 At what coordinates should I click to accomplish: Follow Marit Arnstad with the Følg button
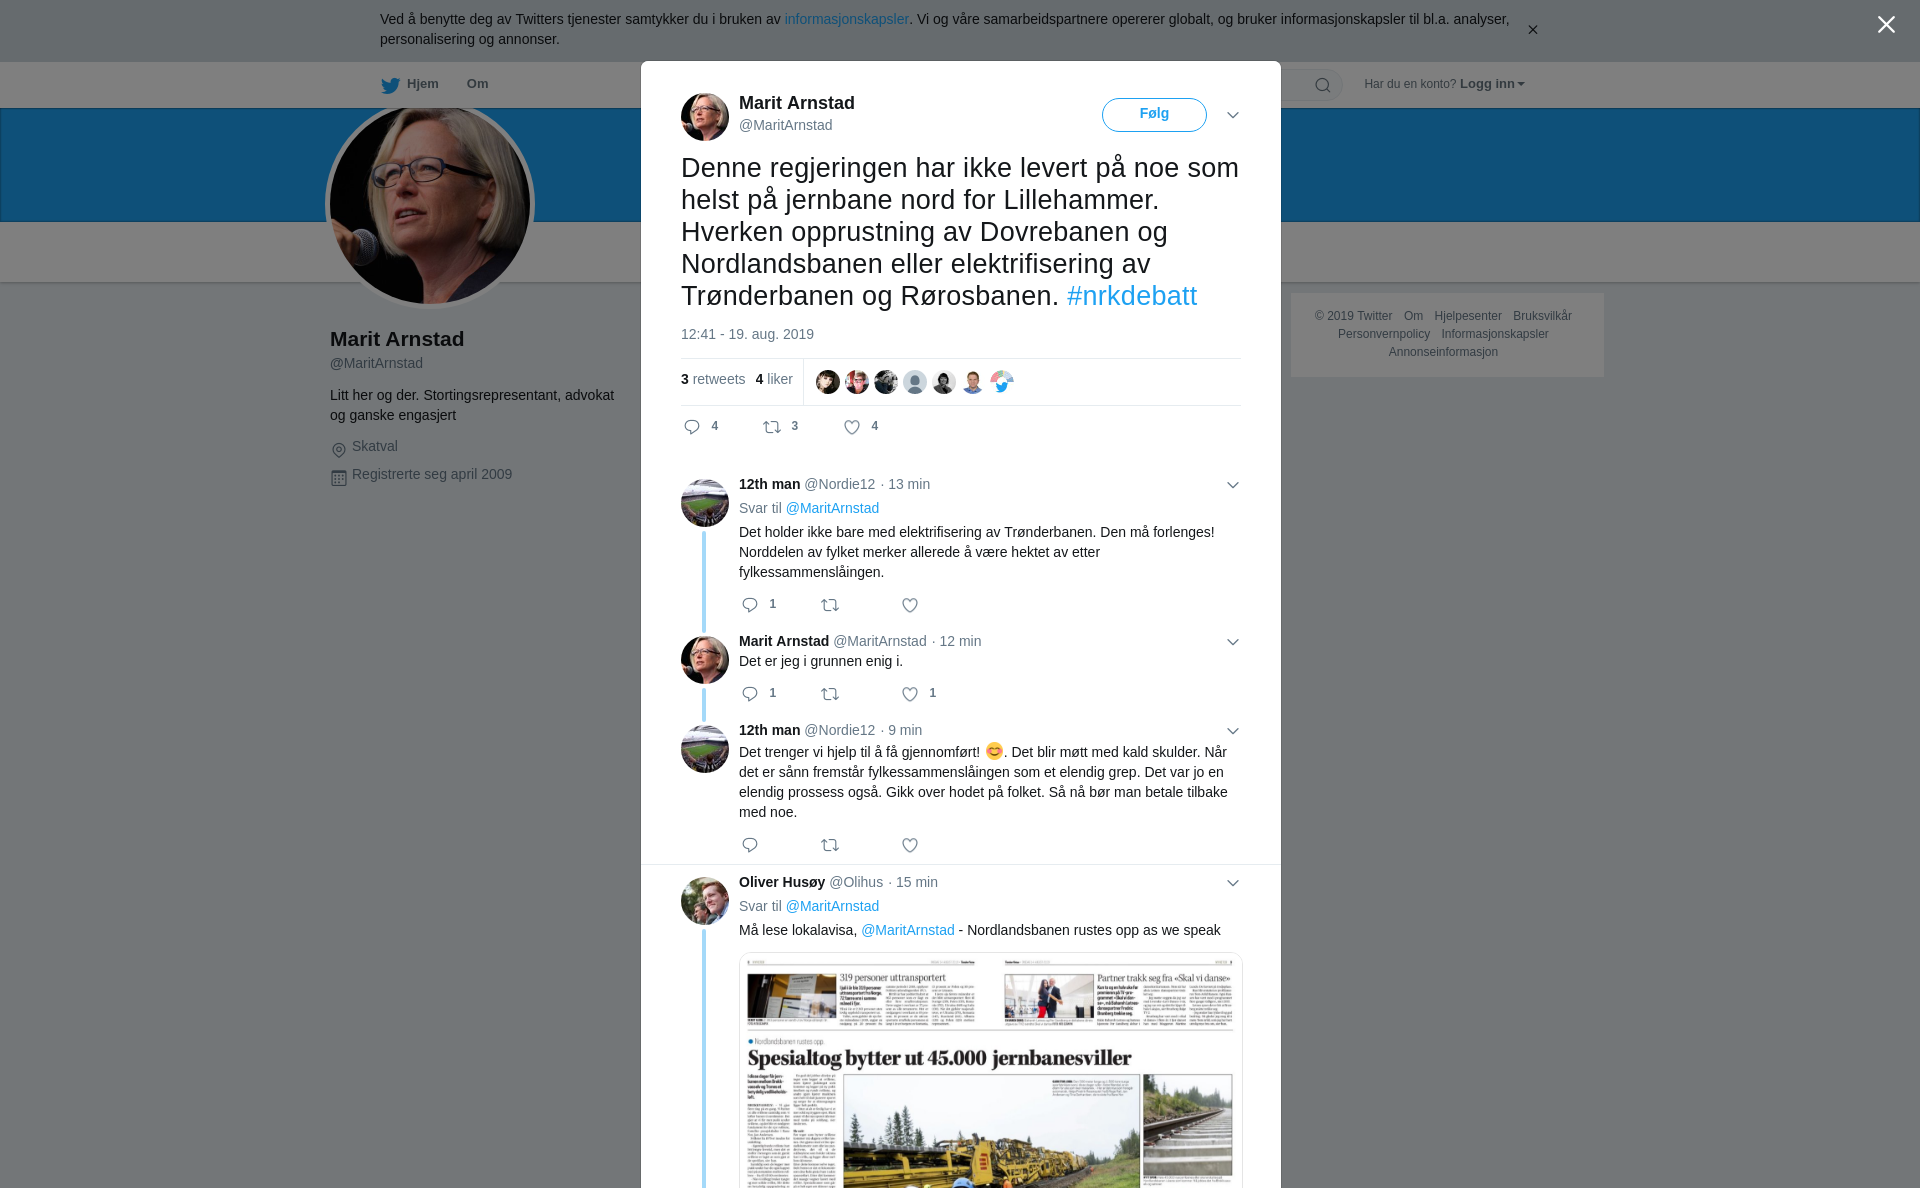point(1154,114)
